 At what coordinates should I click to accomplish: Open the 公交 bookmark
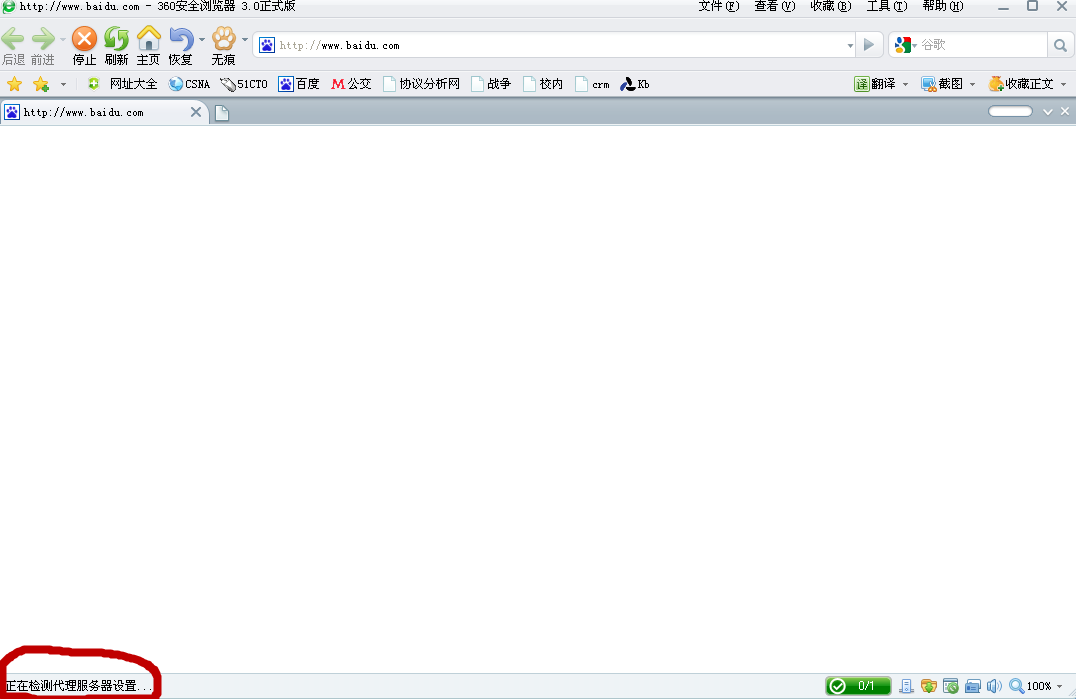click(x=351, y=84)
